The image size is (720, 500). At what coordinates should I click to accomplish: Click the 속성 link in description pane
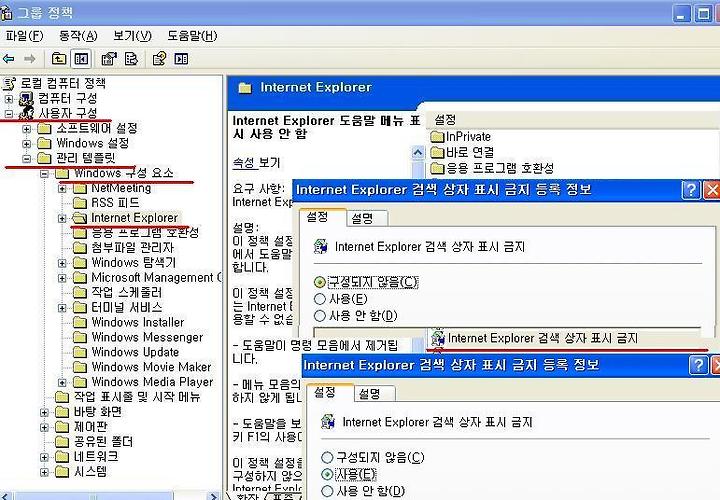(x=243, y=163)
